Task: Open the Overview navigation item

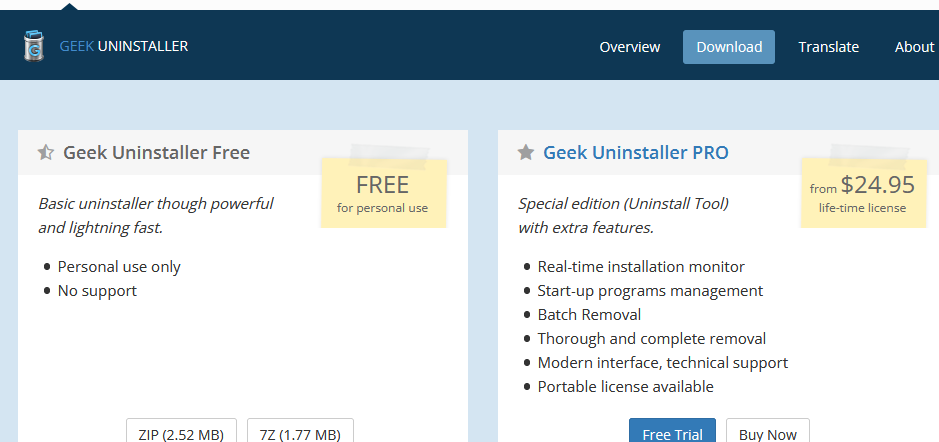Action: click(629, 47)
